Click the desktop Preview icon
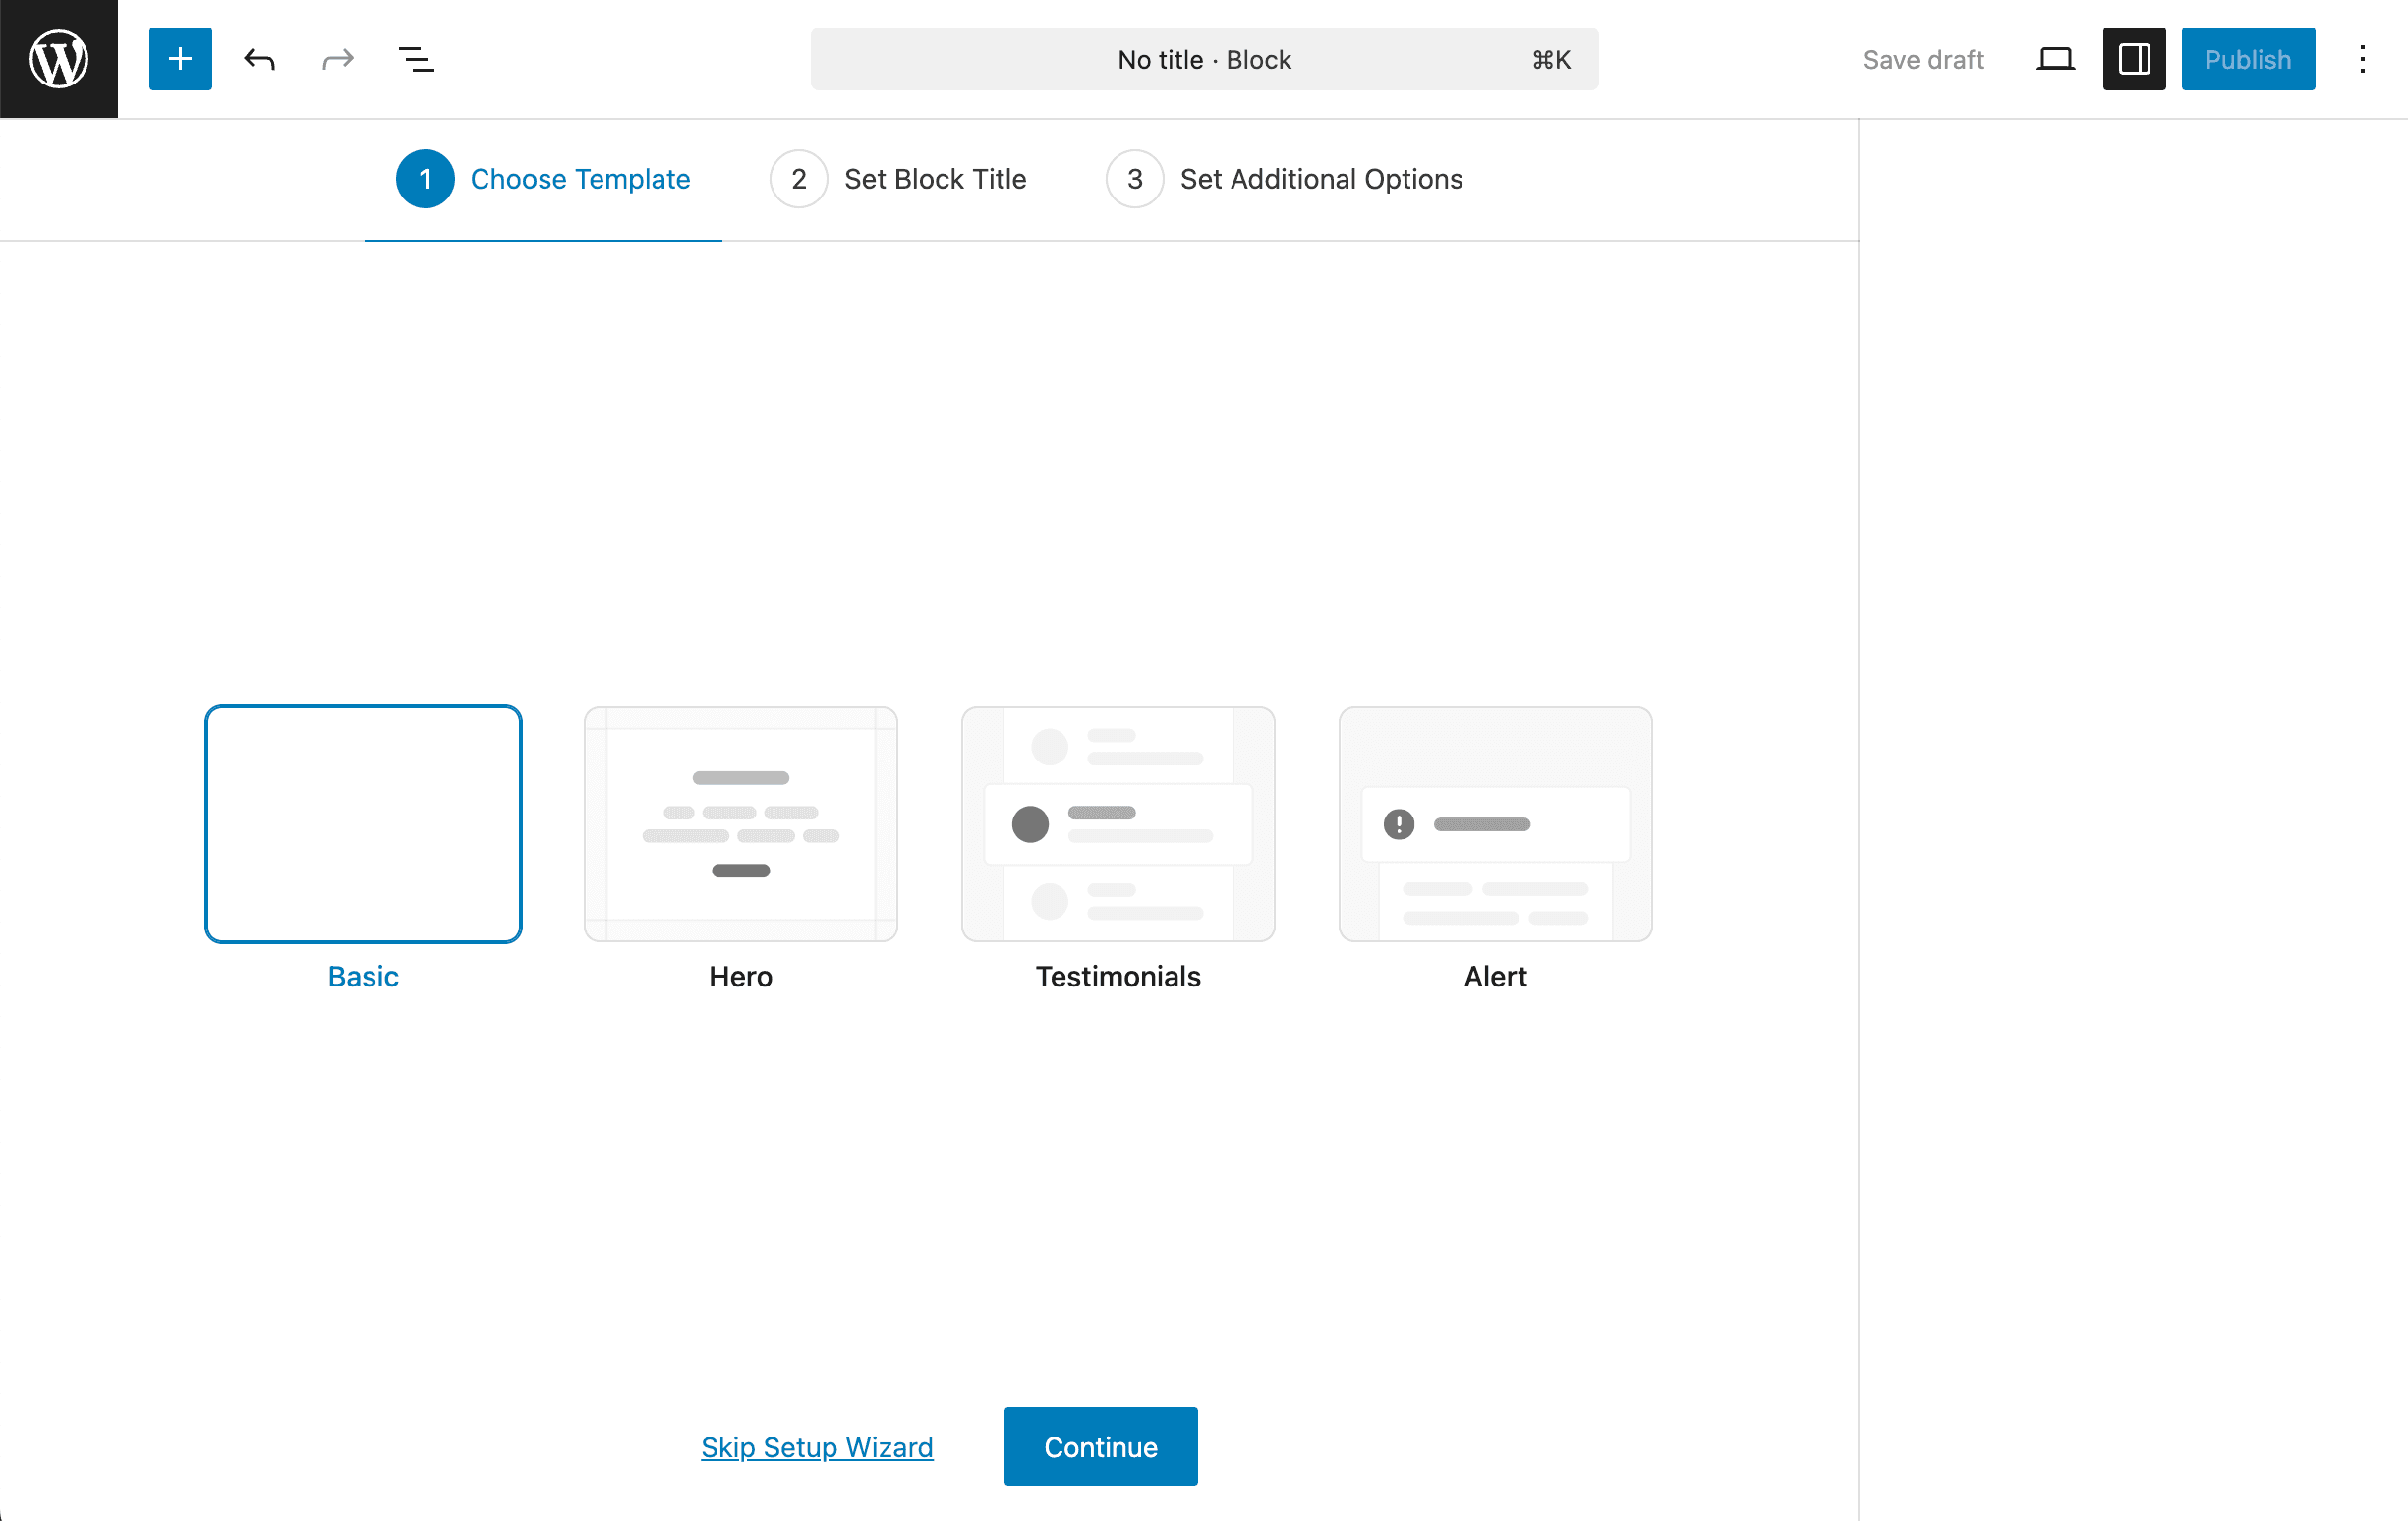The image size is (2408, 1521). pyautogui.click(x=2056, y=59)
